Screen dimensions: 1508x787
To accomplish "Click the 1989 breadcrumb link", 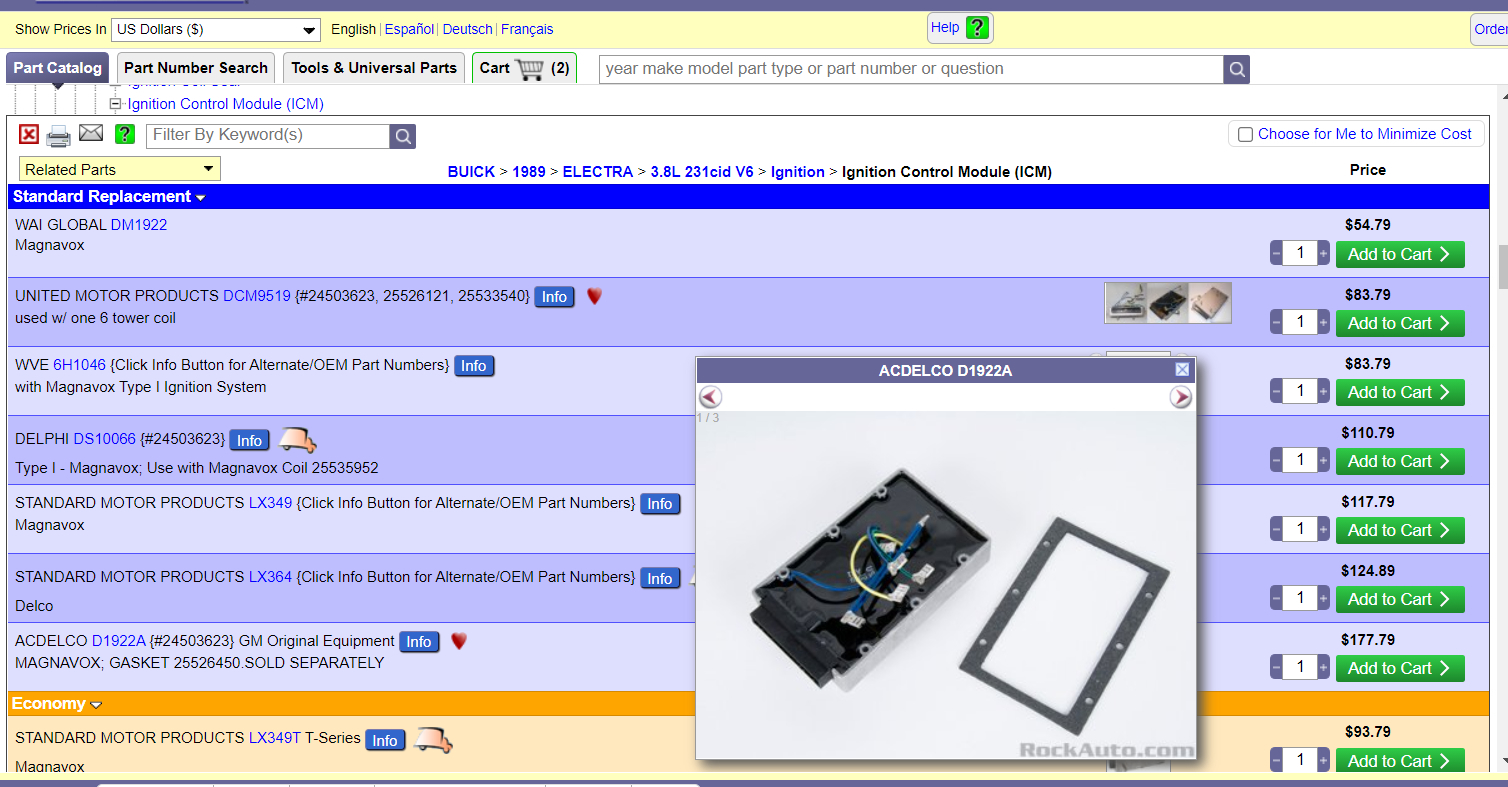I will [x=529, y=172].
